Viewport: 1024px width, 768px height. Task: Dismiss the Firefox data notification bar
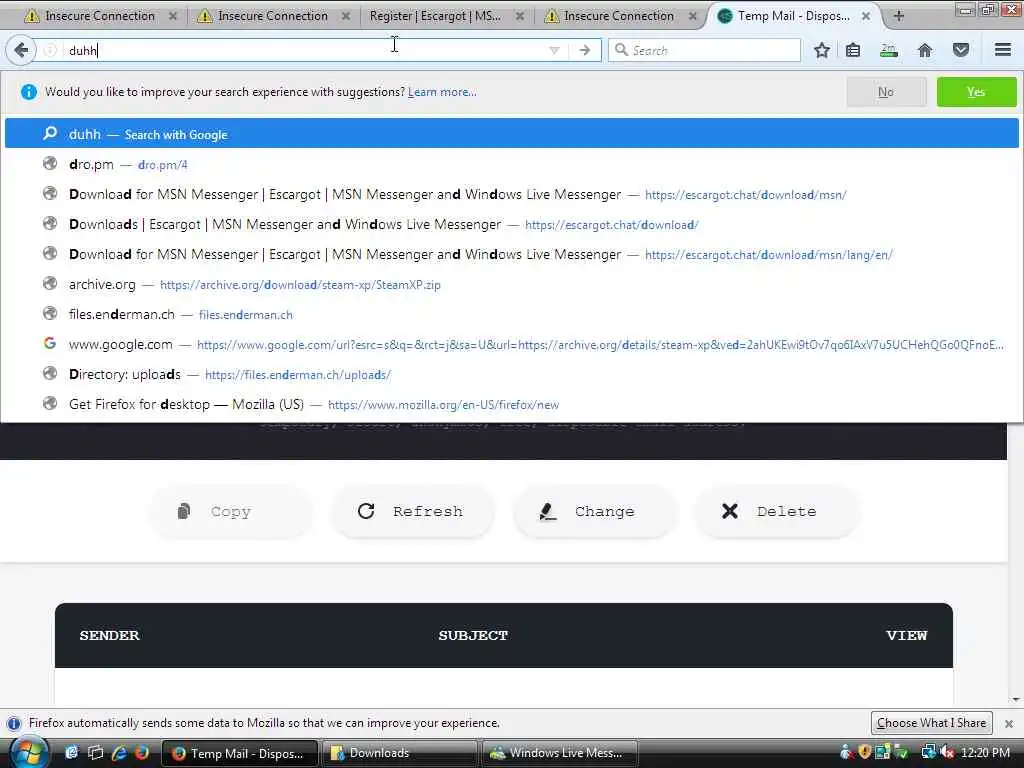[x=1009, y=724]
